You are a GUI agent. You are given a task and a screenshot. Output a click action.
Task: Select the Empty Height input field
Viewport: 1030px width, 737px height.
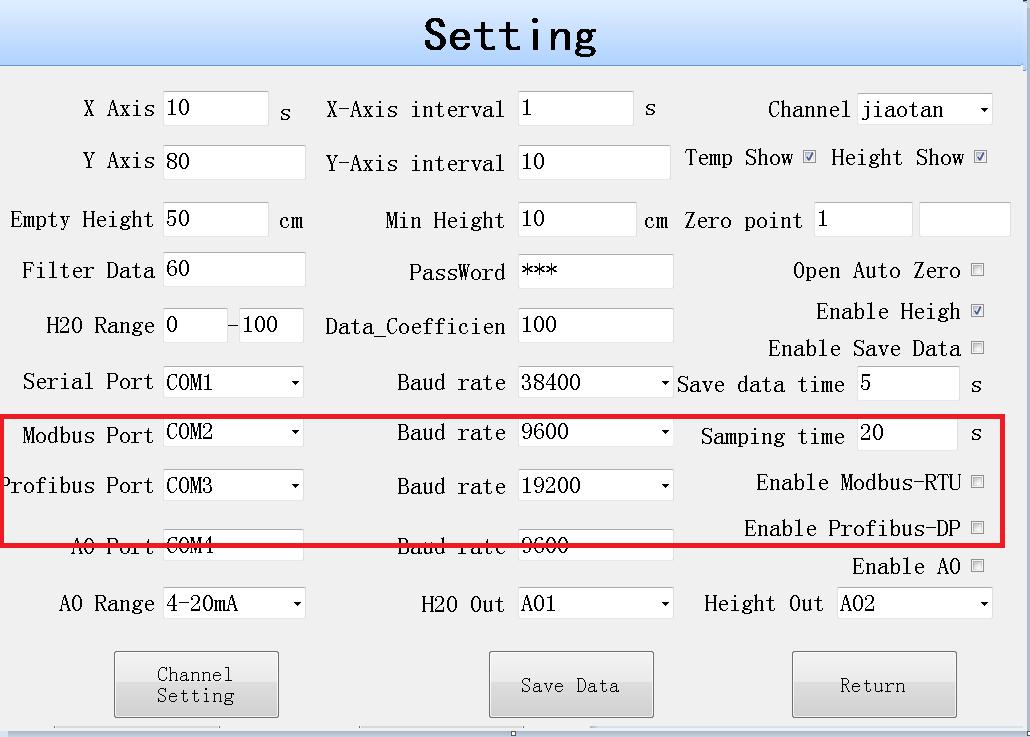tap(215, 219)
